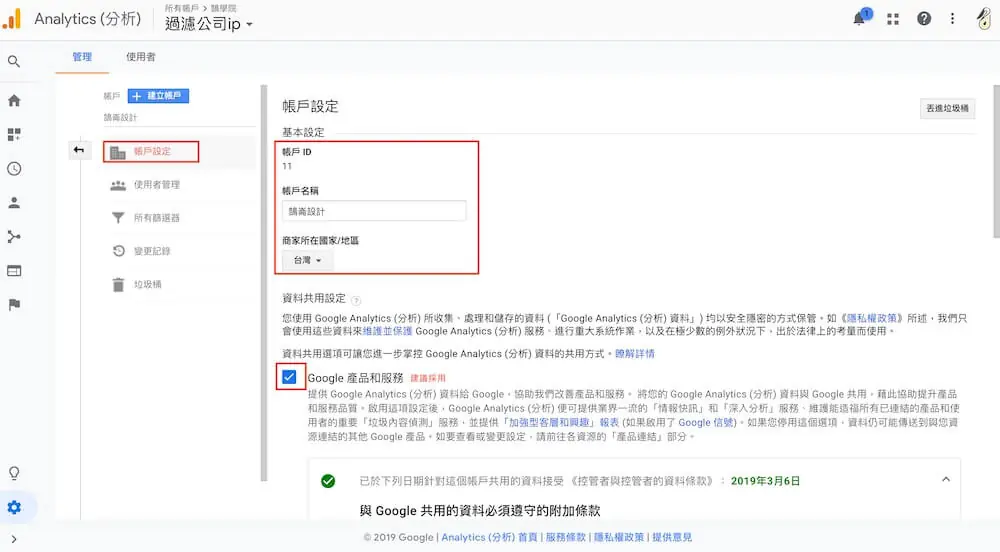Click the Admin gear icon
This screenshot has height=552, width=1000.
[x=14, y=507]
